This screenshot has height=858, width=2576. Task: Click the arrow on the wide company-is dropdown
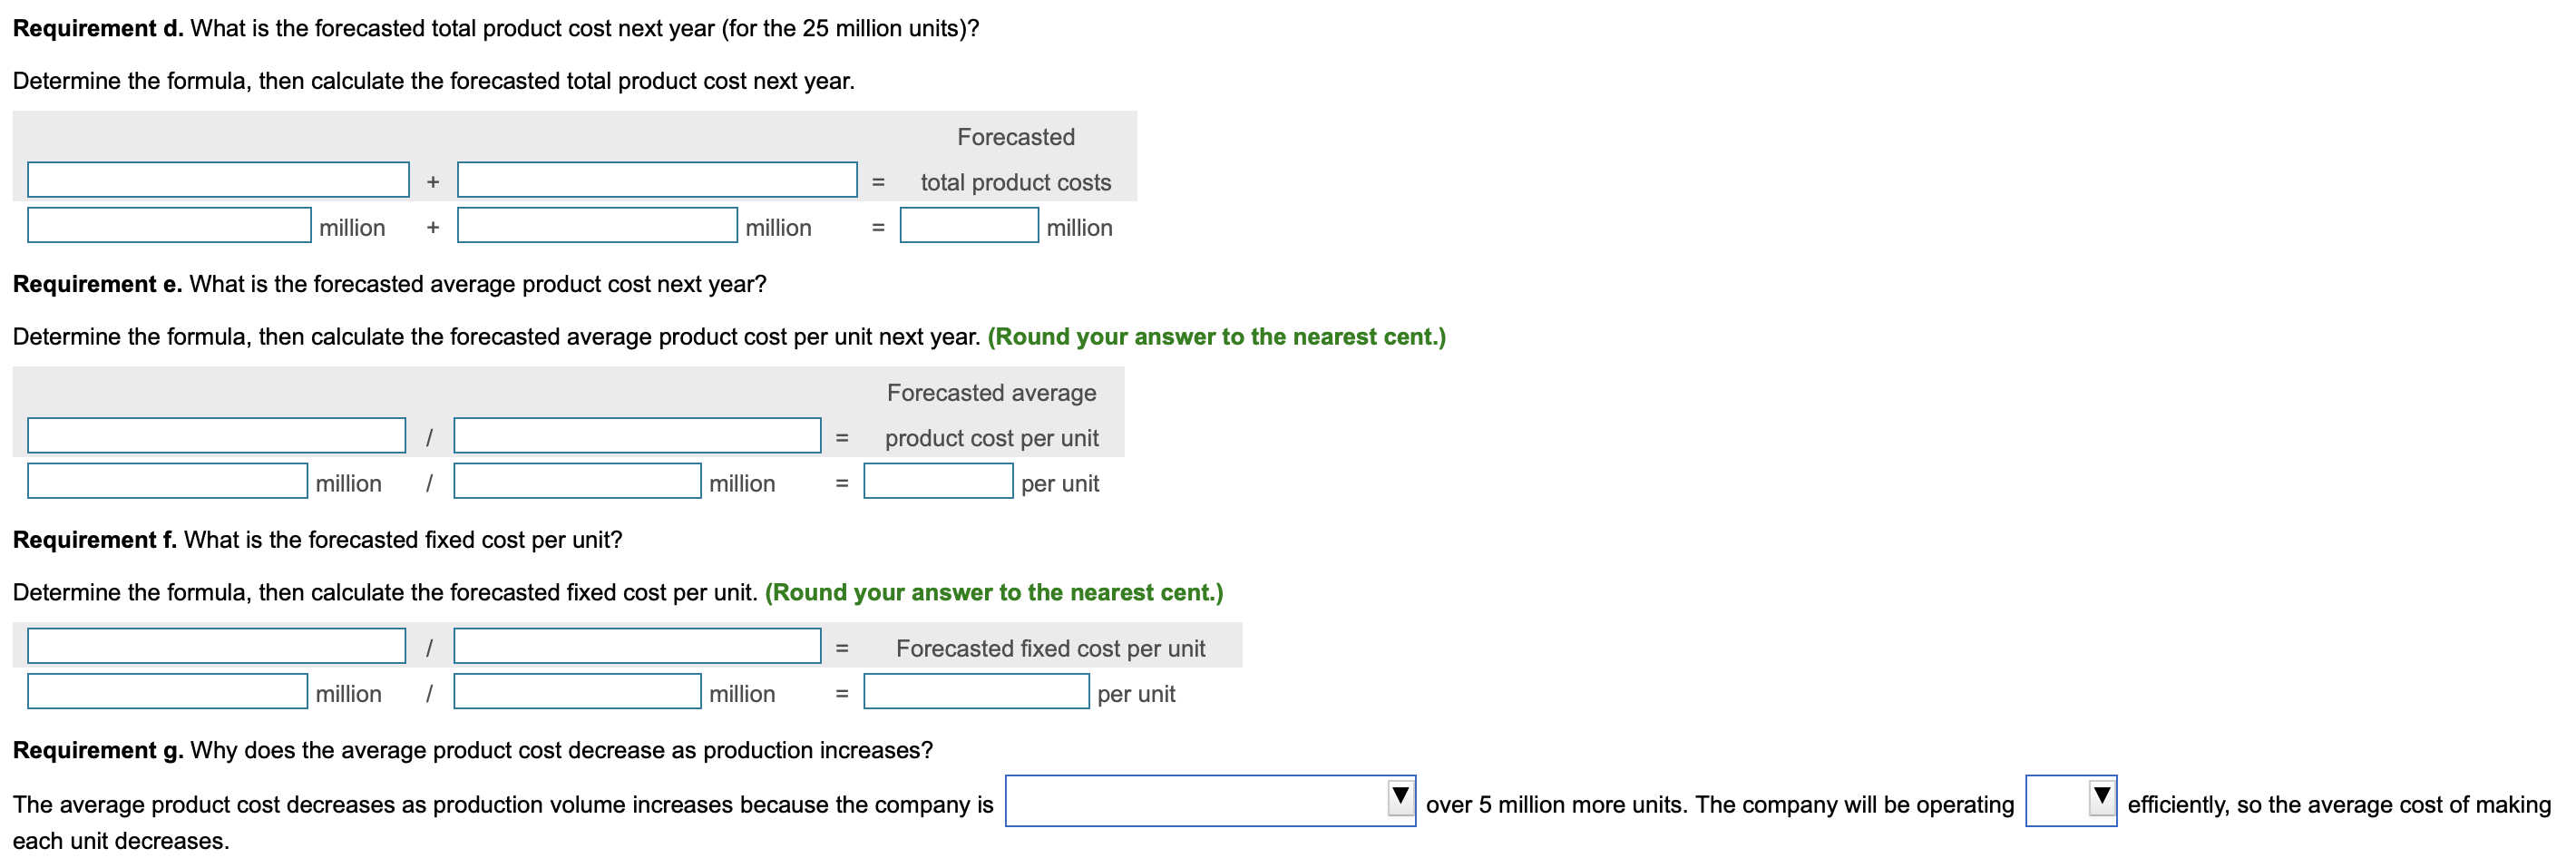(1401, 797)
